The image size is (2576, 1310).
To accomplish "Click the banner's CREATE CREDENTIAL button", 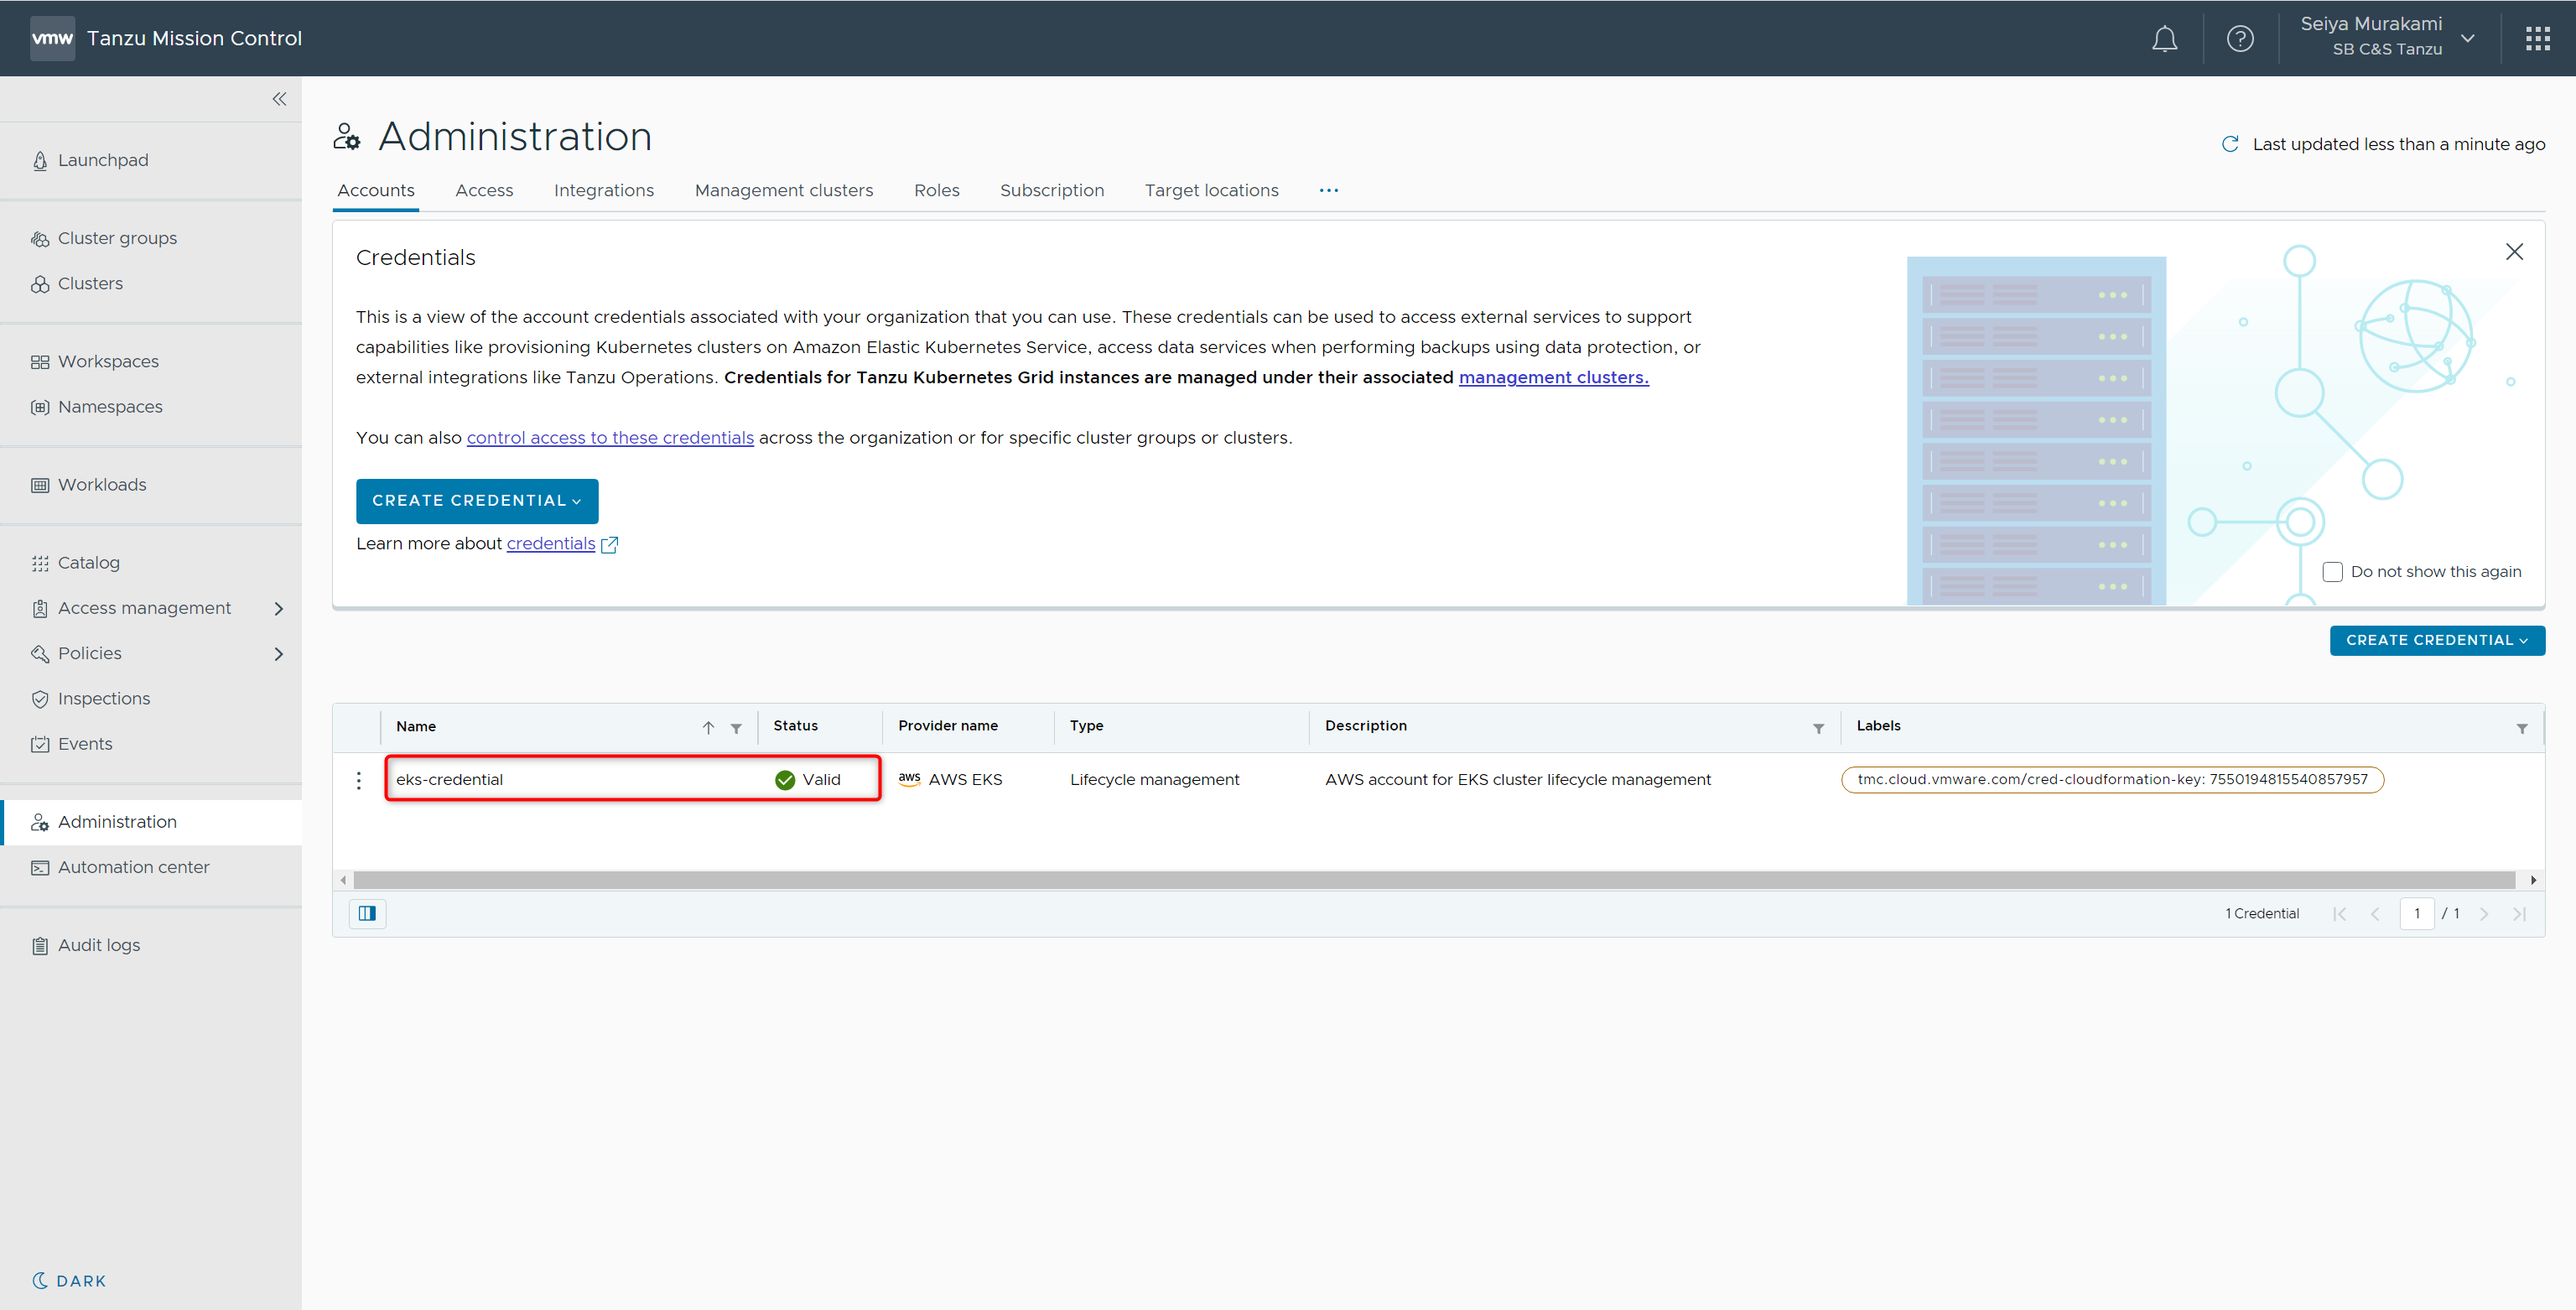I will [476, 501].
